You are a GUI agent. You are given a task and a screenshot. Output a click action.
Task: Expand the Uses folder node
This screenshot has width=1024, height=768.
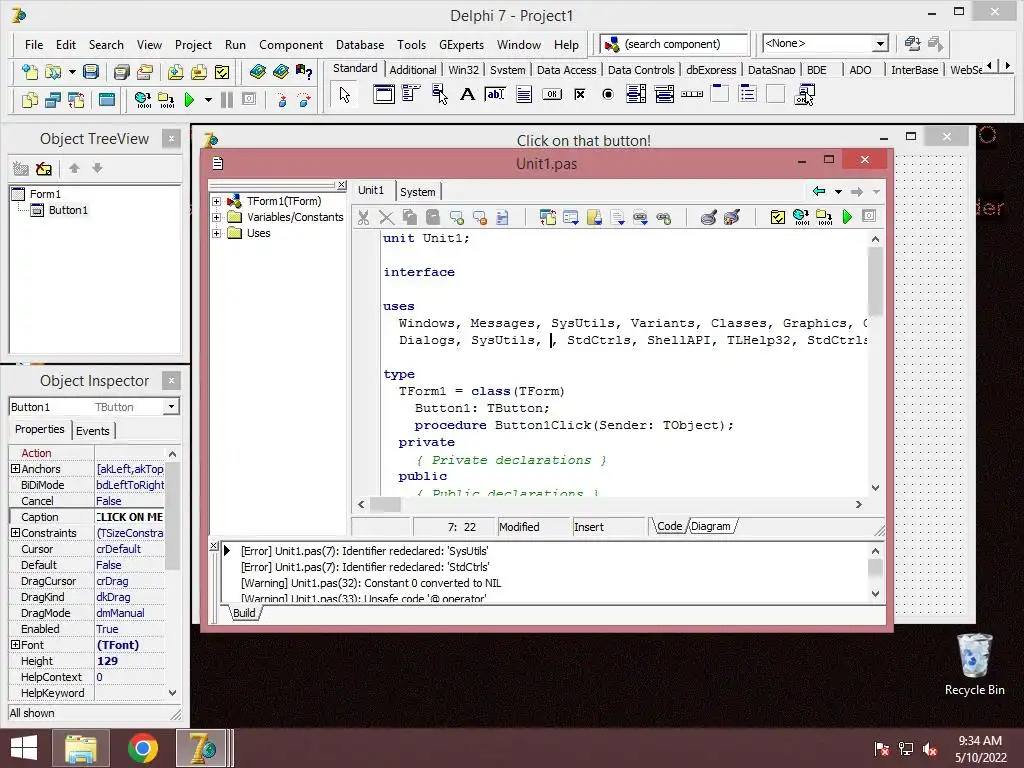pyautogui.click(x=216, y=233)
